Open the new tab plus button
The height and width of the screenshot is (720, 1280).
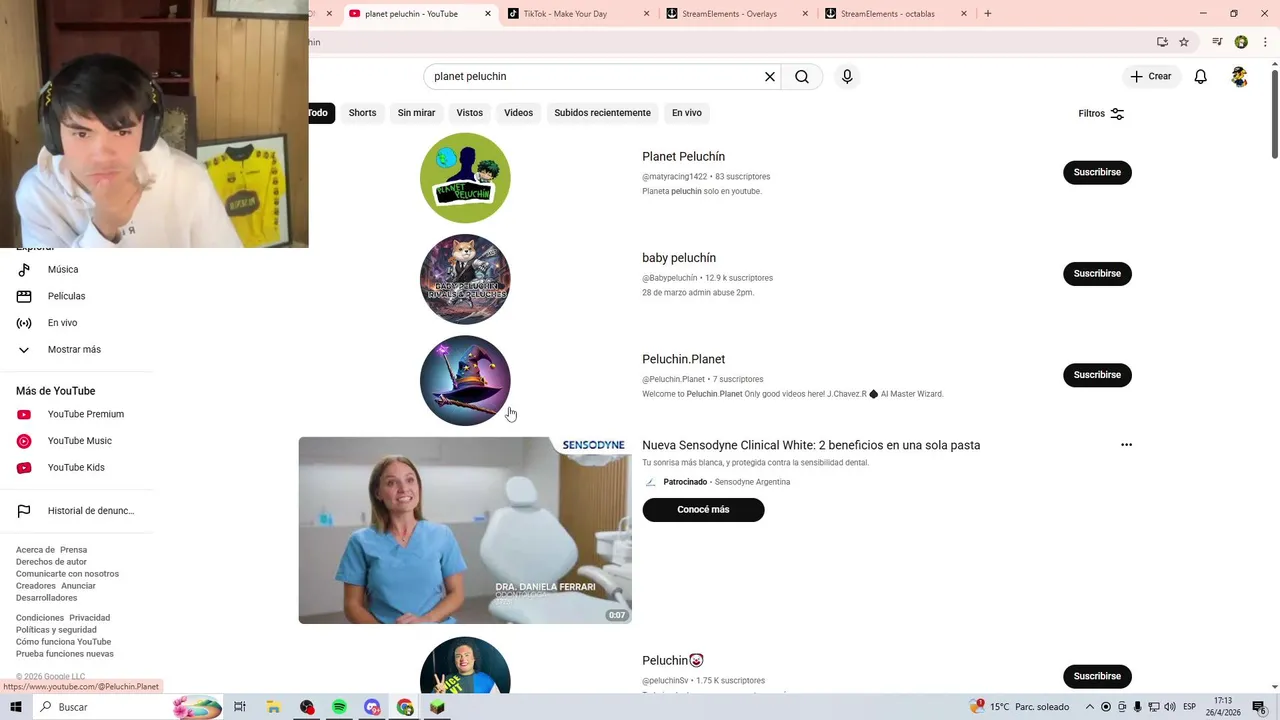(988, 13)
